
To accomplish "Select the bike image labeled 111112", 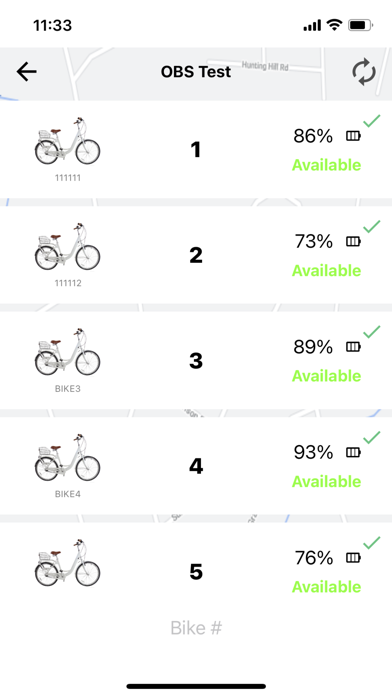I will [67, 246].
